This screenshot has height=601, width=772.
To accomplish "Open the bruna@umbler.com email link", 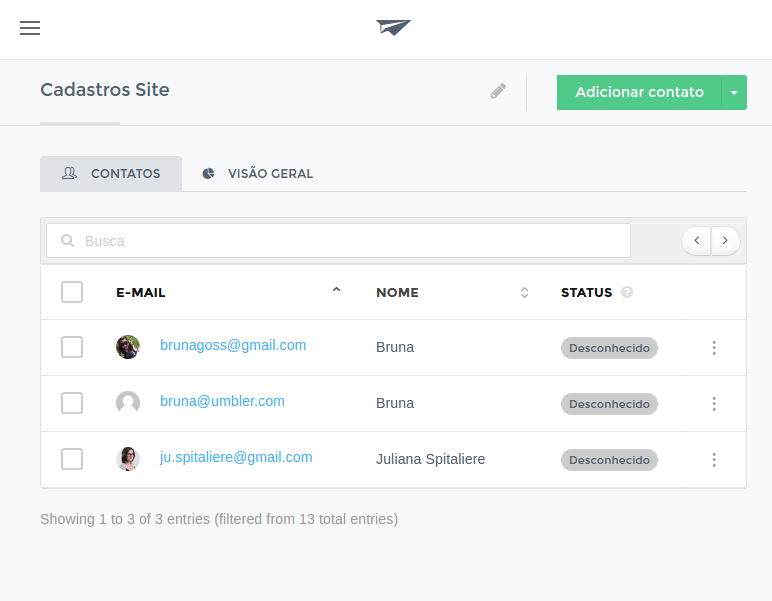I will pyautogui.click(x=222, y=401).
